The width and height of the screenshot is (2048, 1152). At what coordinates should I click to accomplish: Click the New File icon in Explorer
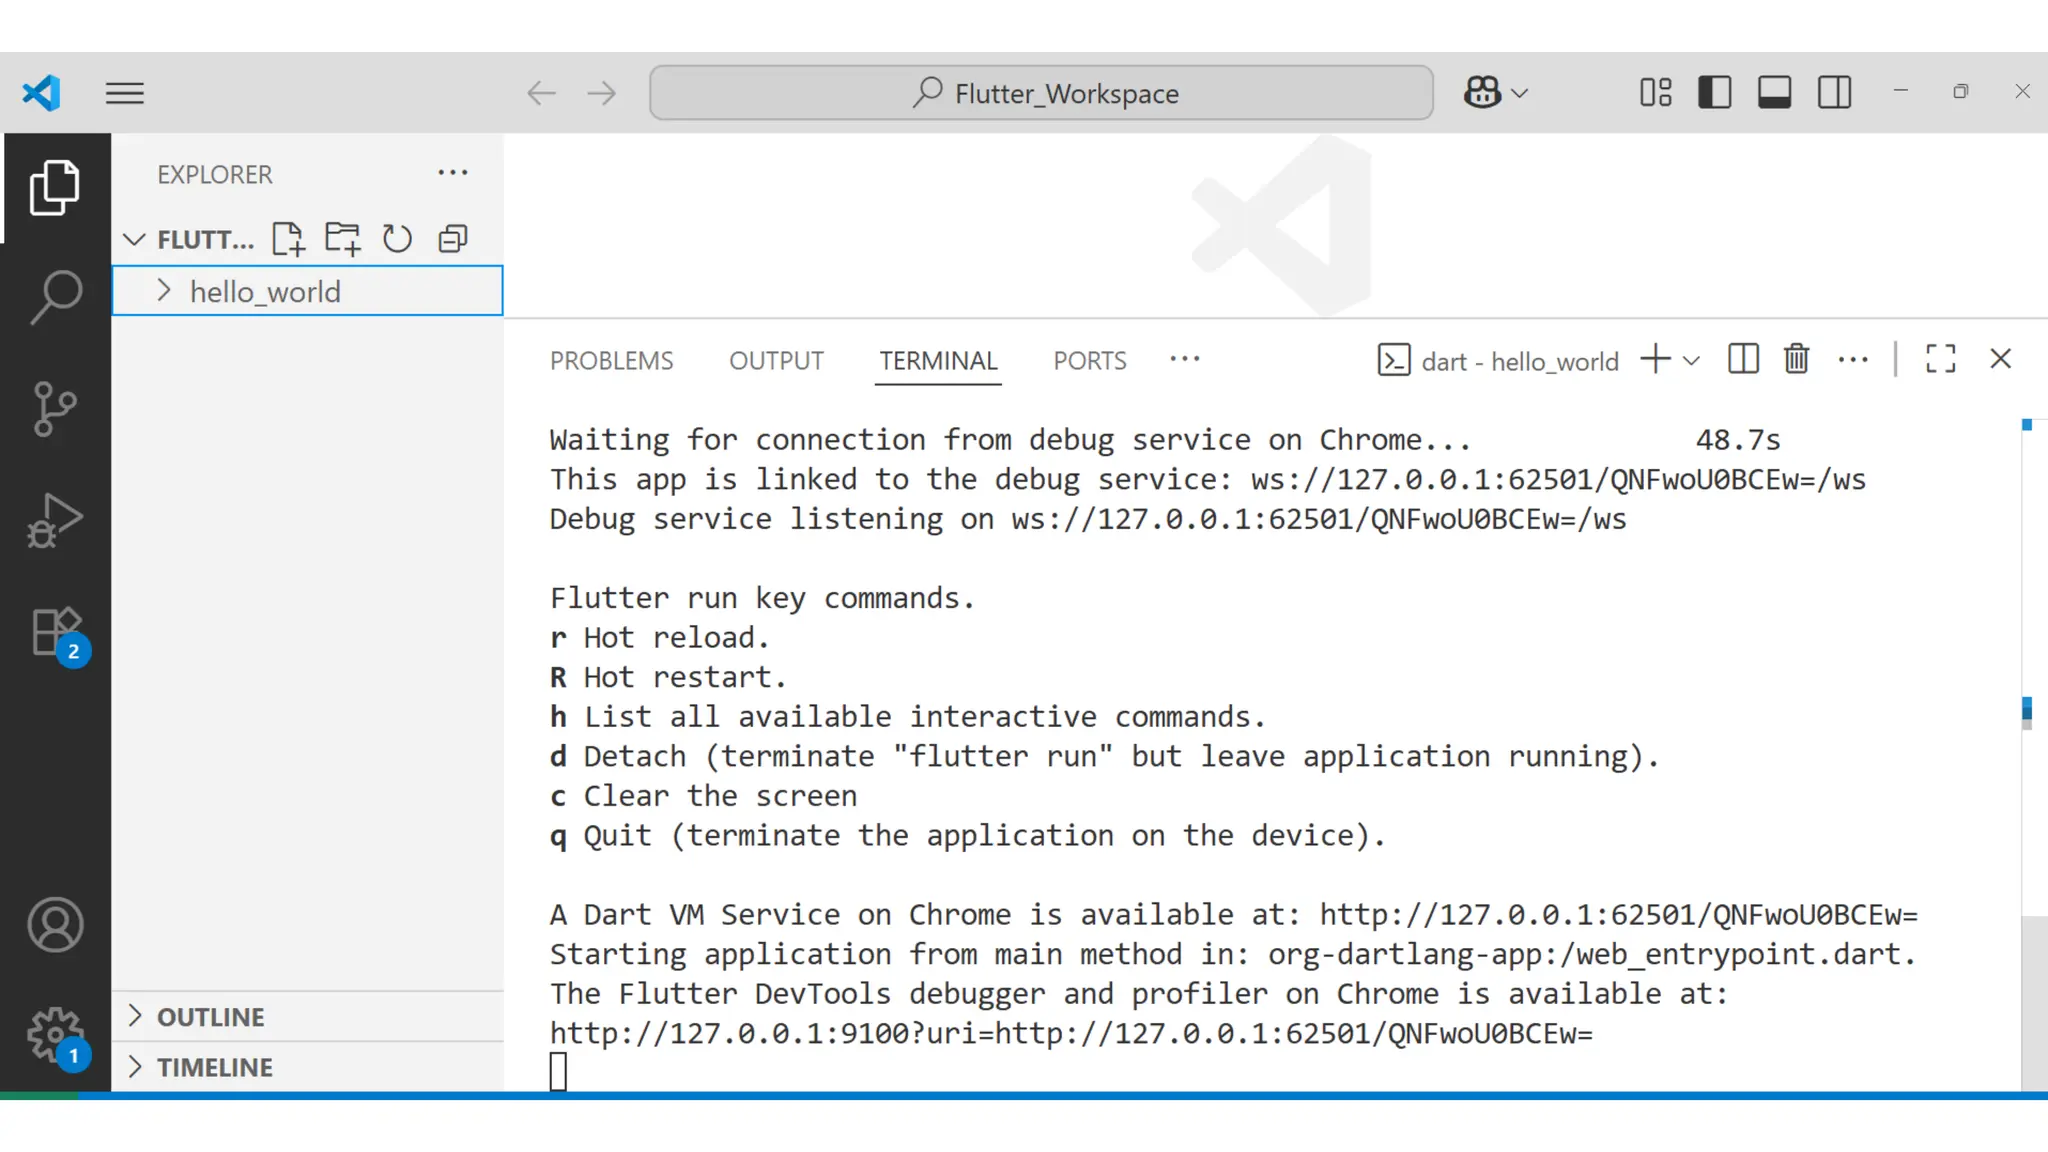pos(288,239)
